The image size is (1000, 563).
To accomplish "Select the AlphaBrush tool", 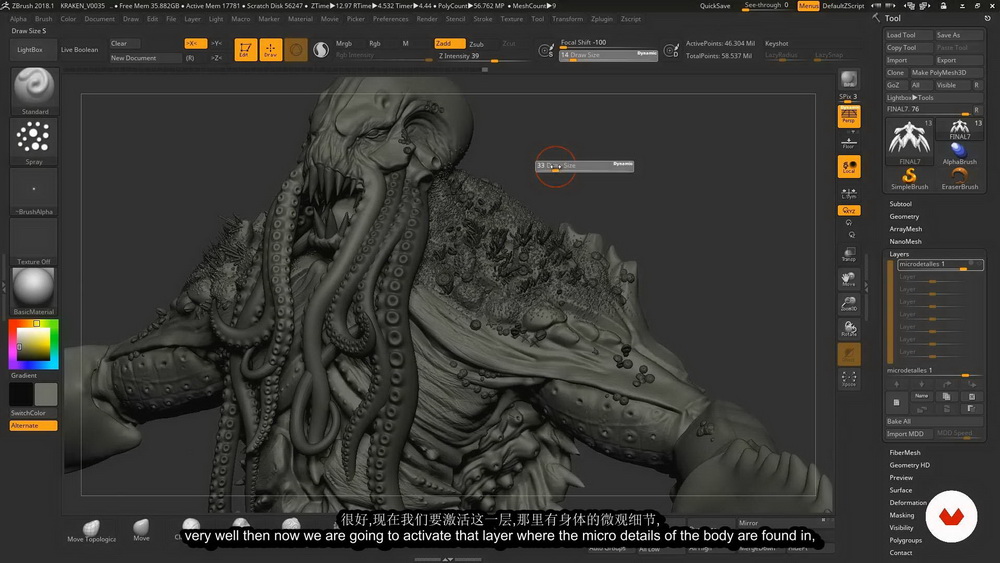I will [959, 154].
